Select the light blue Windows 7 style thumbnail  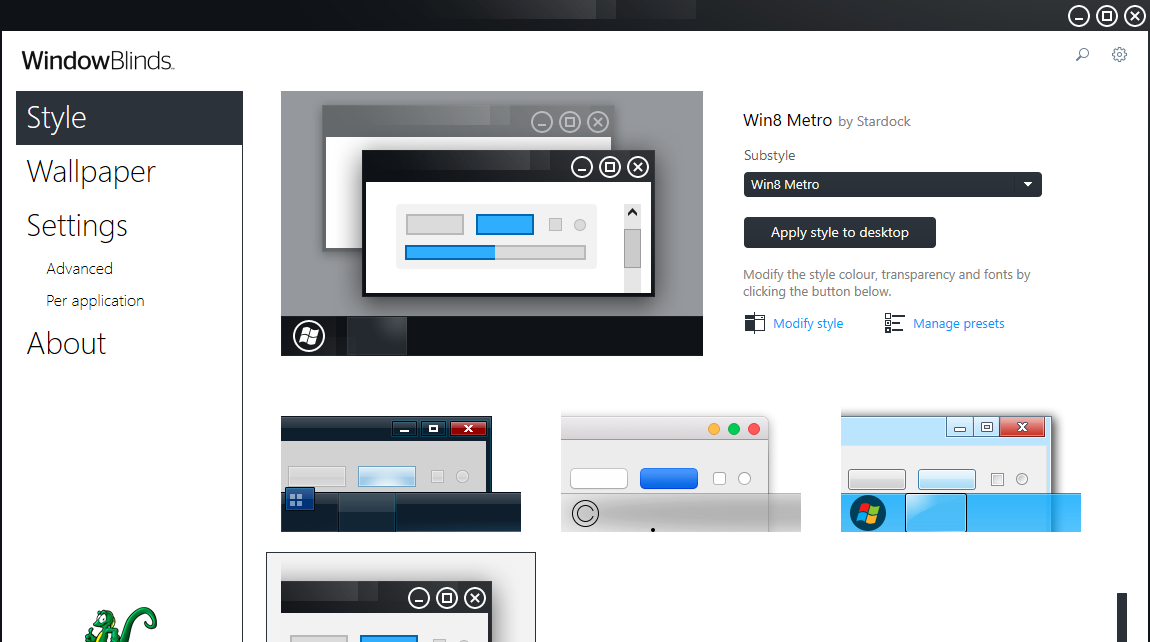click(x=961, y=473)
